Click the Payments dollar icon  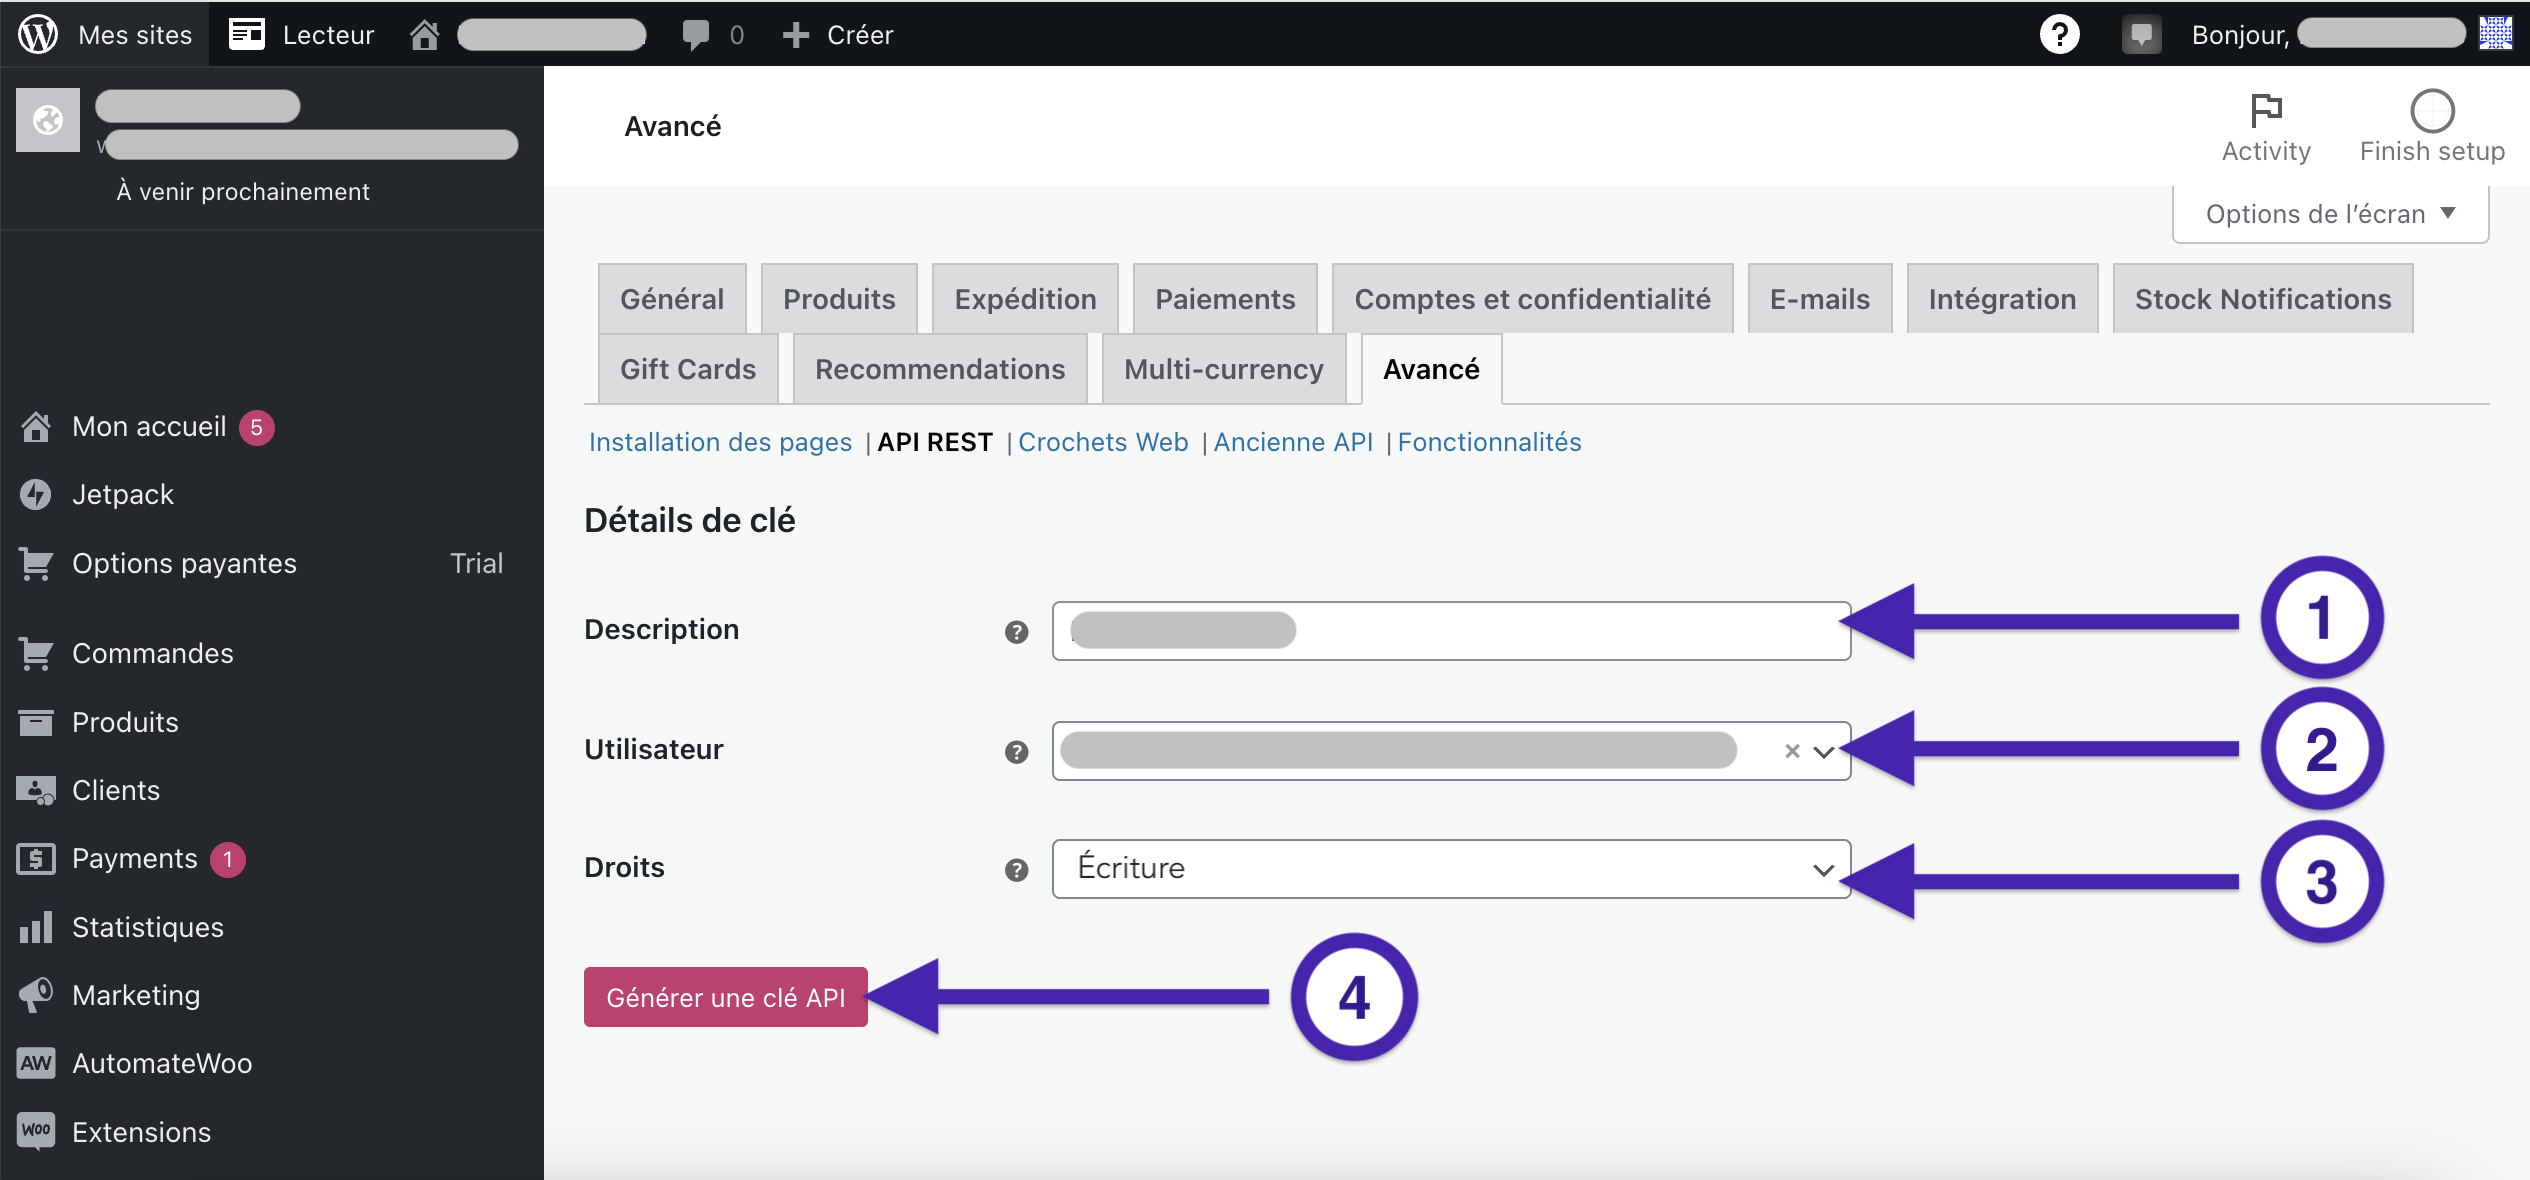tap(36, 859)
